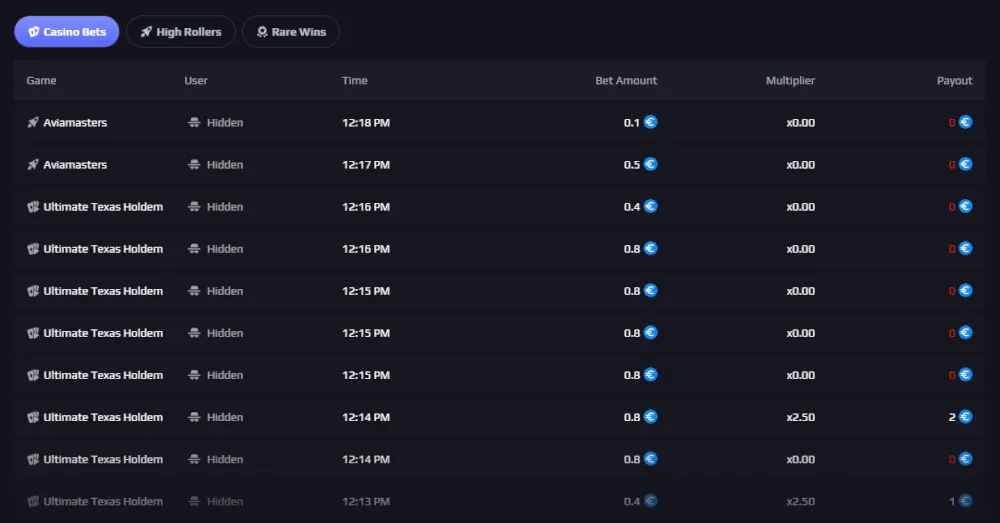Click the 0.5 bet amount value
This screenshot has height=523, width=1000.
631,165
